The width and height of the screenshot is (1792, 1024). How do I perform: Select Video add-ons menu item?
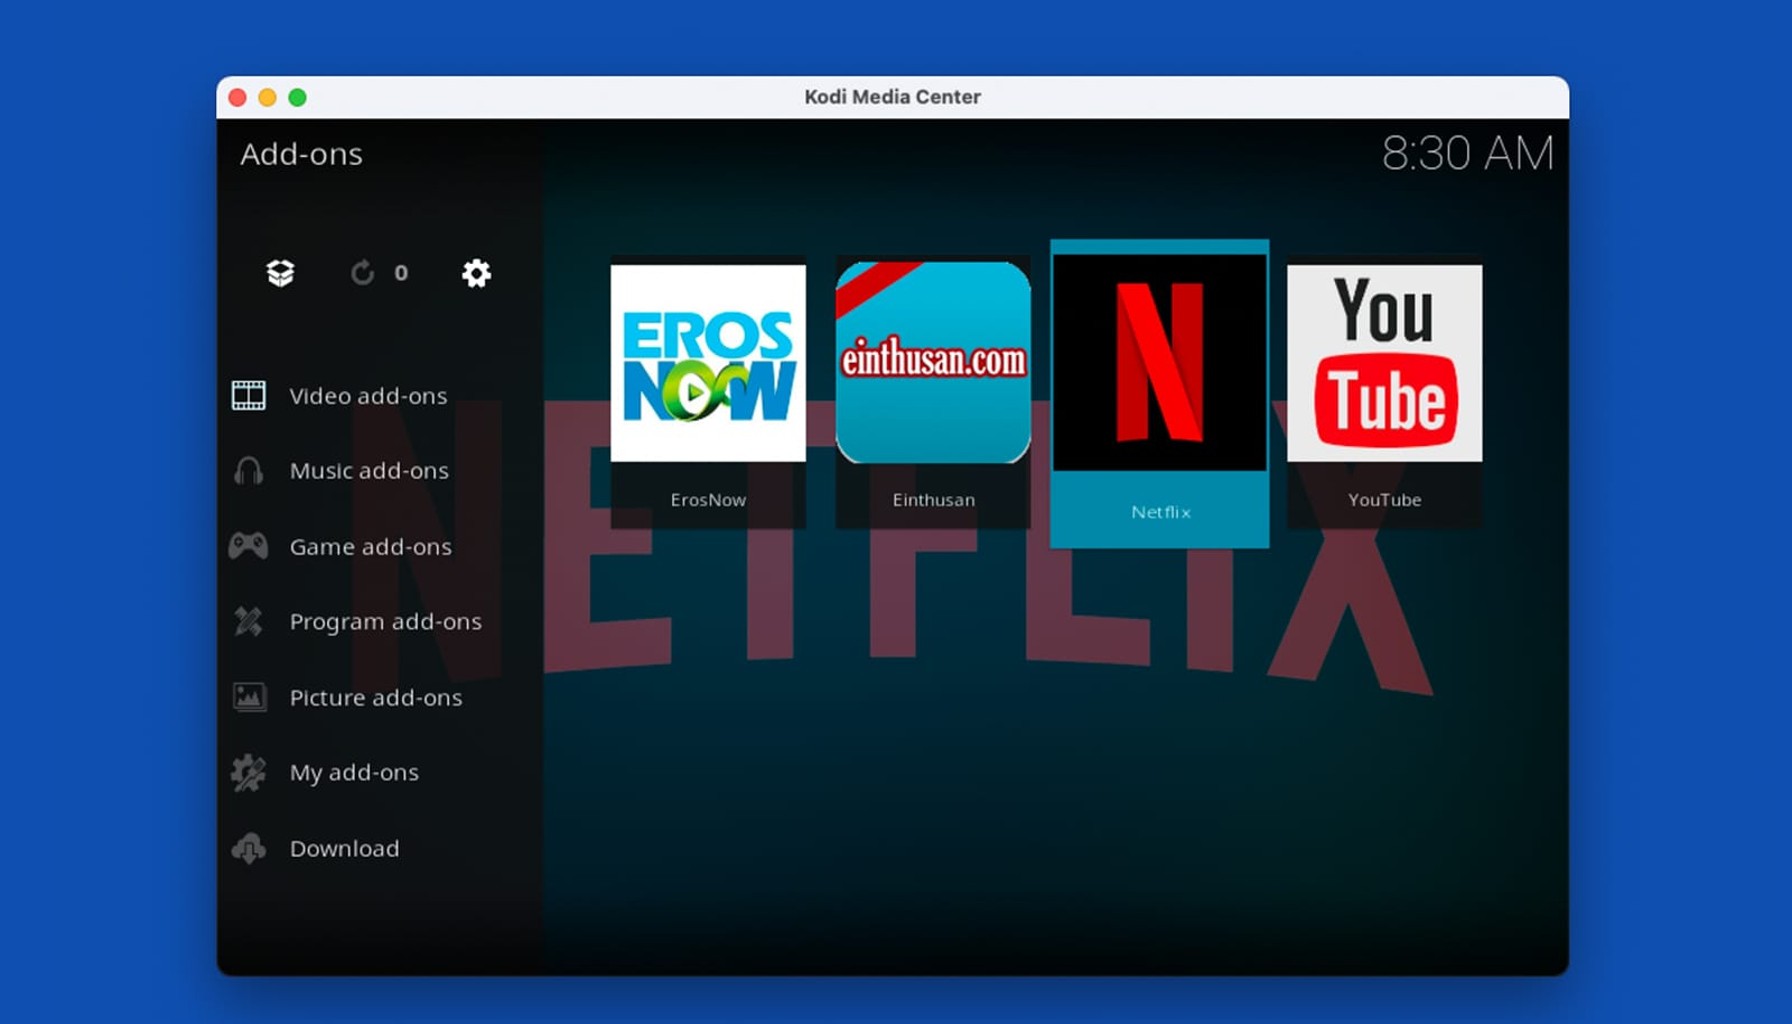(368, 396)
